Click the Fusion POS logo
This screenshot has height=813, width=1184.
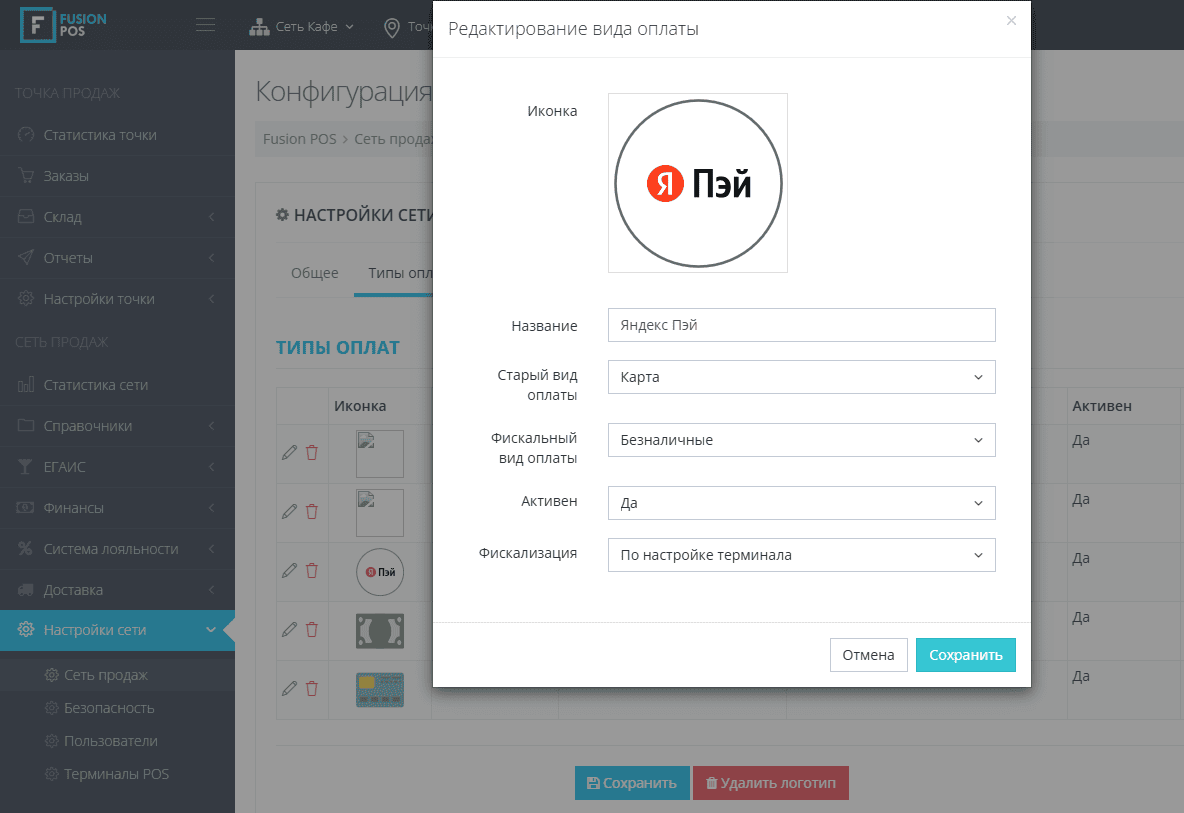63,25
